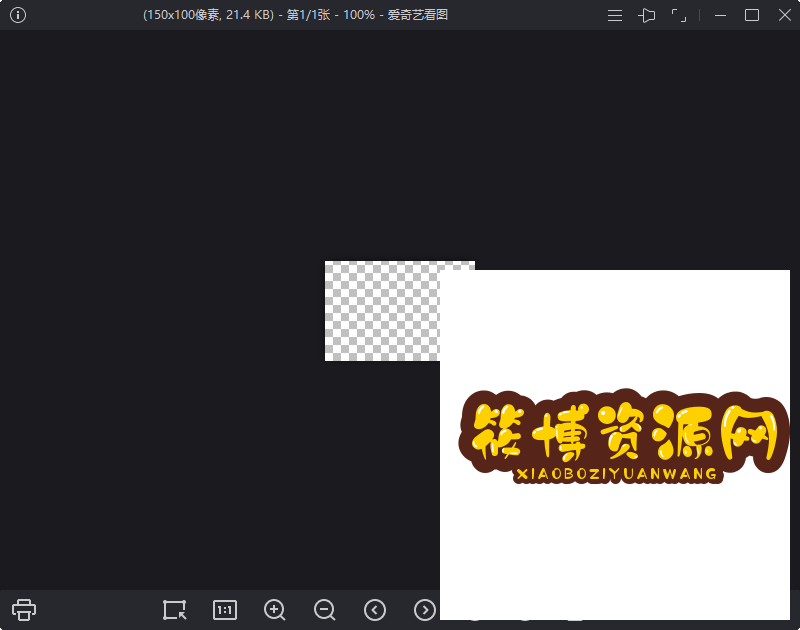The image size is (800, 630).
Task: Enter fullscreen view mode
Action: click(679, 15)
